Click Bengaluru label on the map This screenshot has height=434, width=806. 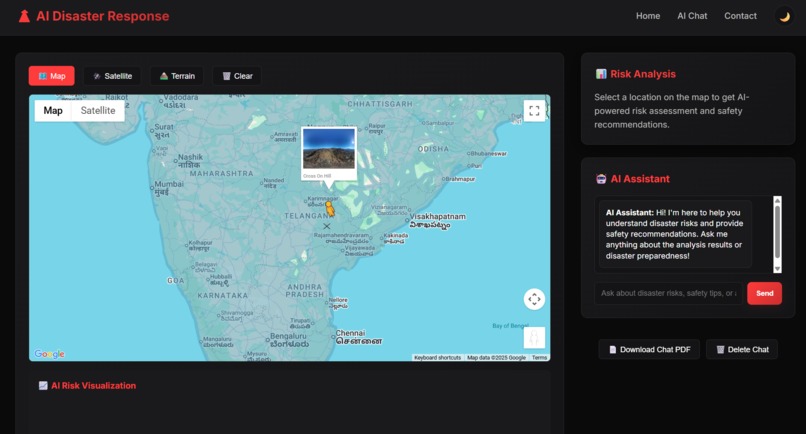point(289,340)
